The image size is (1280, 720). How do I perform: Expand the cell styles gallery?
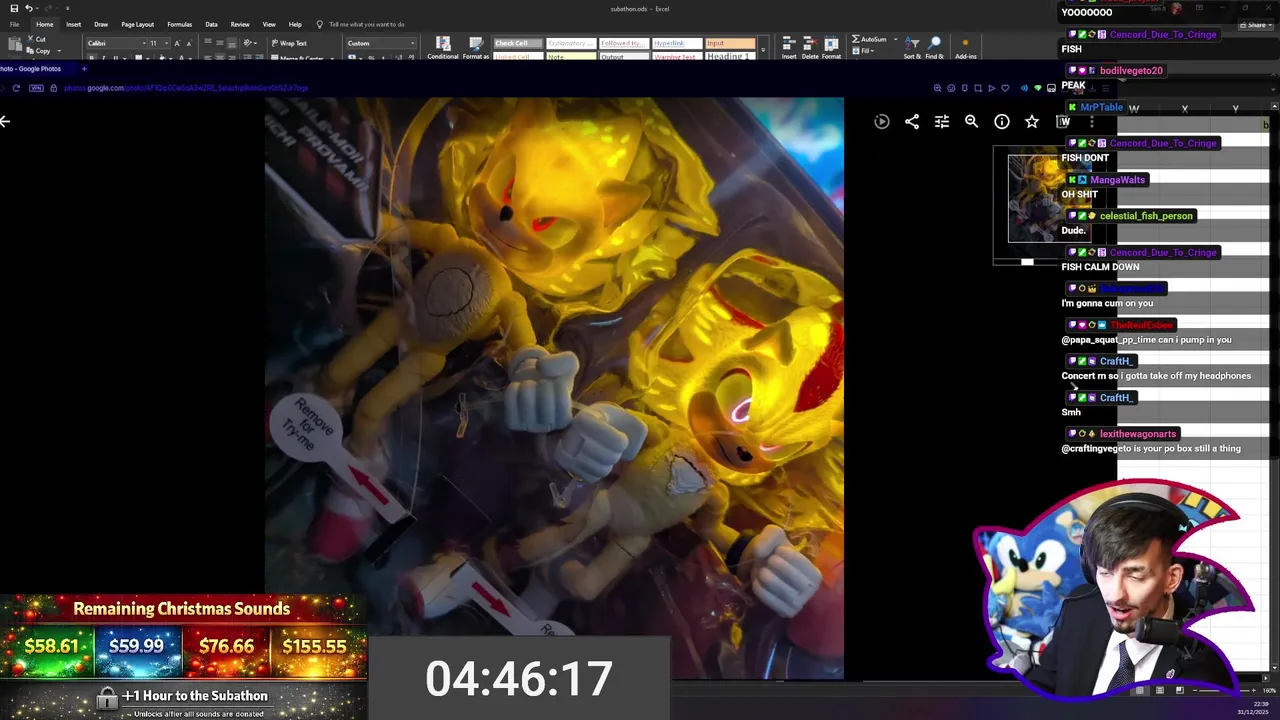[763, 52]
